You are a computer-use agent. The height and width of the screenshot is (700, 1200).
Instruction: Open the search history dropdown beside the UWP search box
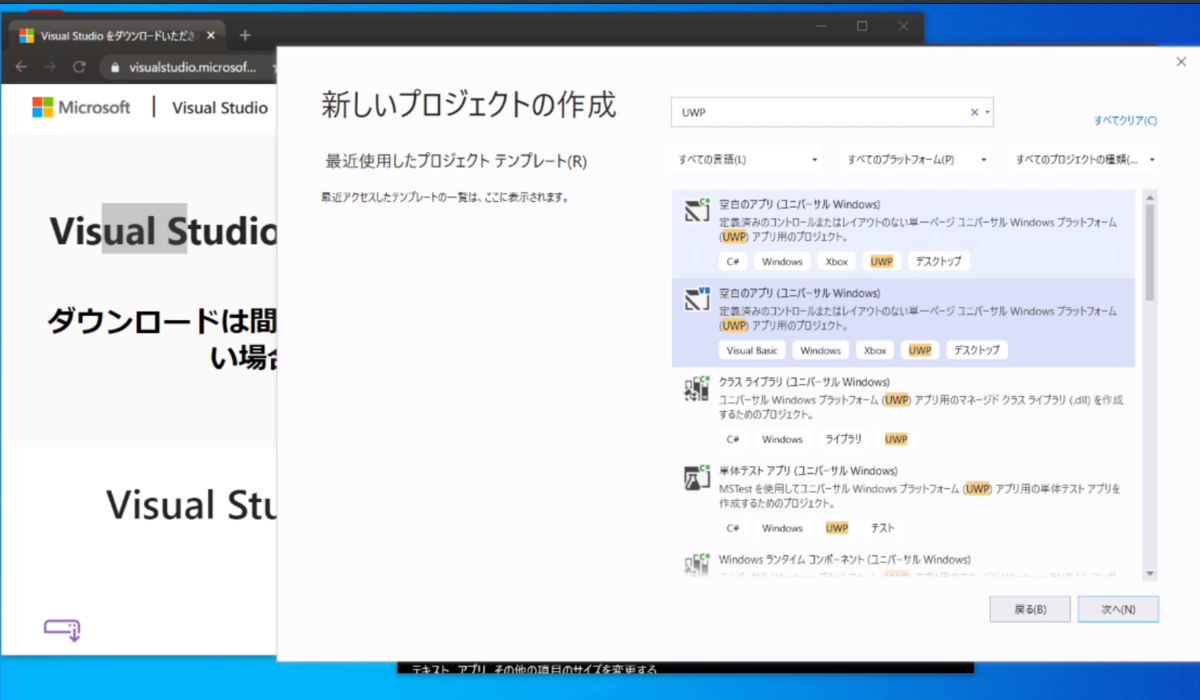click(987, 112)
